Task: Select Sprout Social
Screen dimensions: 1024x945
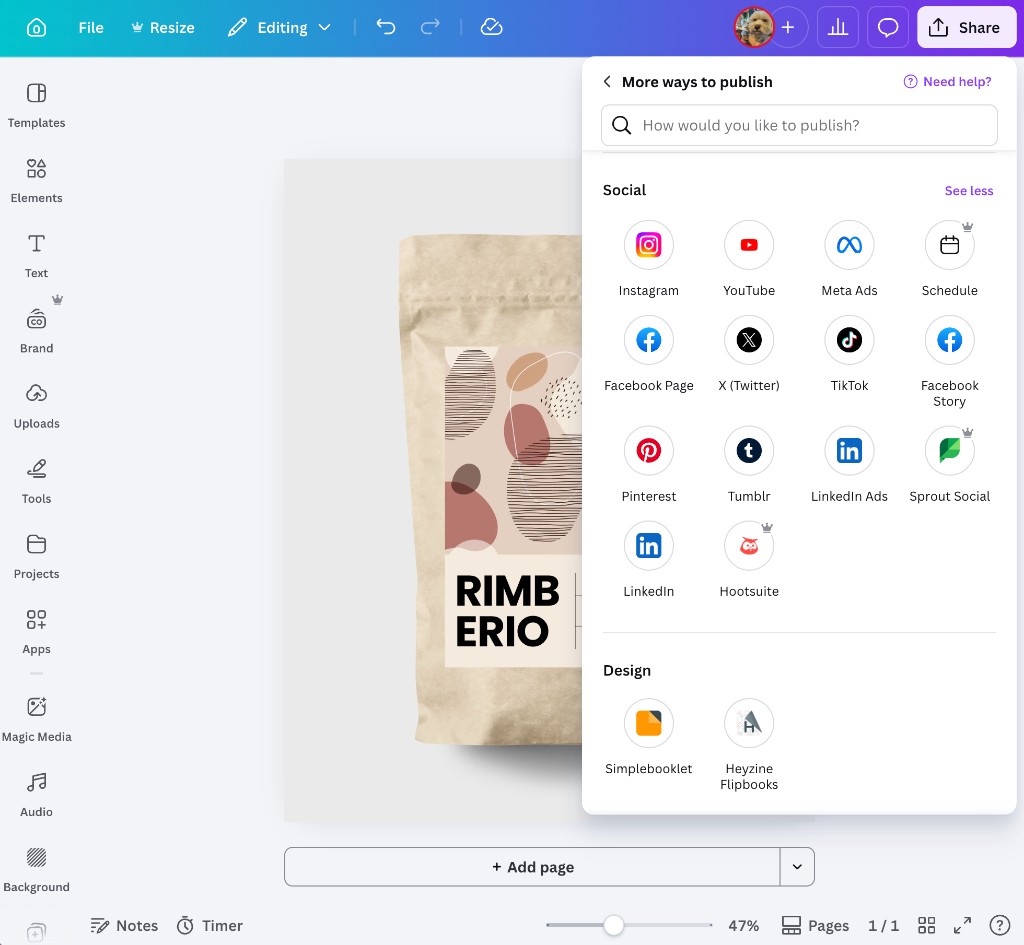Action: pyautogui.click(x=949, y=450)
